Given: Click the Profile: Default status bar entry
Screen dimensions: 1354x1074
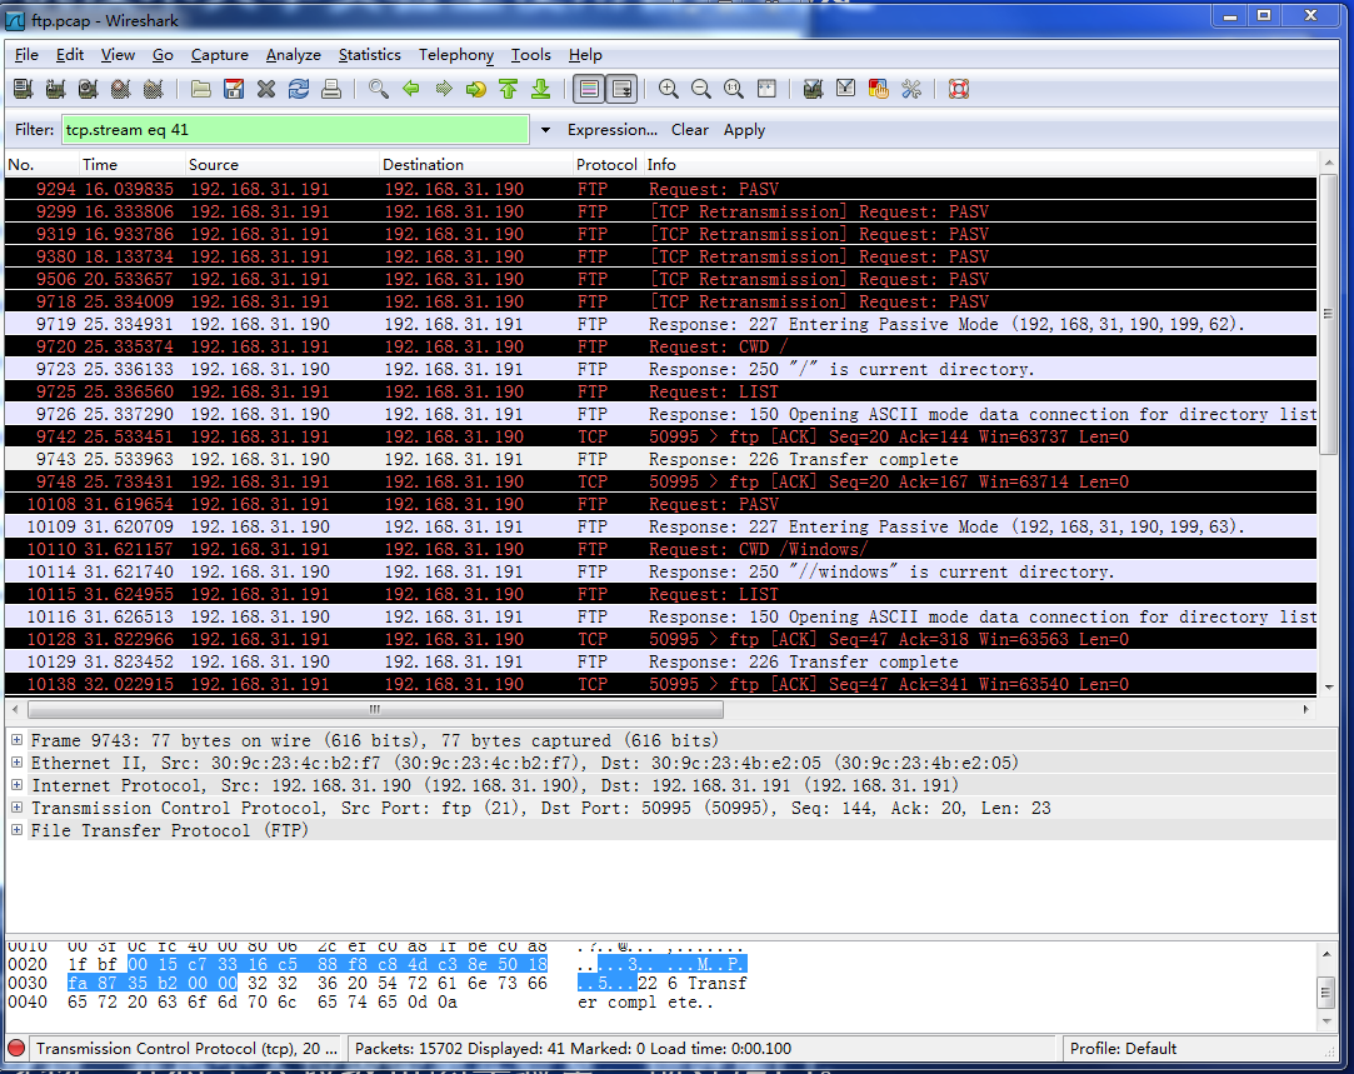Looking at the screenshot, I should click(x=1123, y=1048).
